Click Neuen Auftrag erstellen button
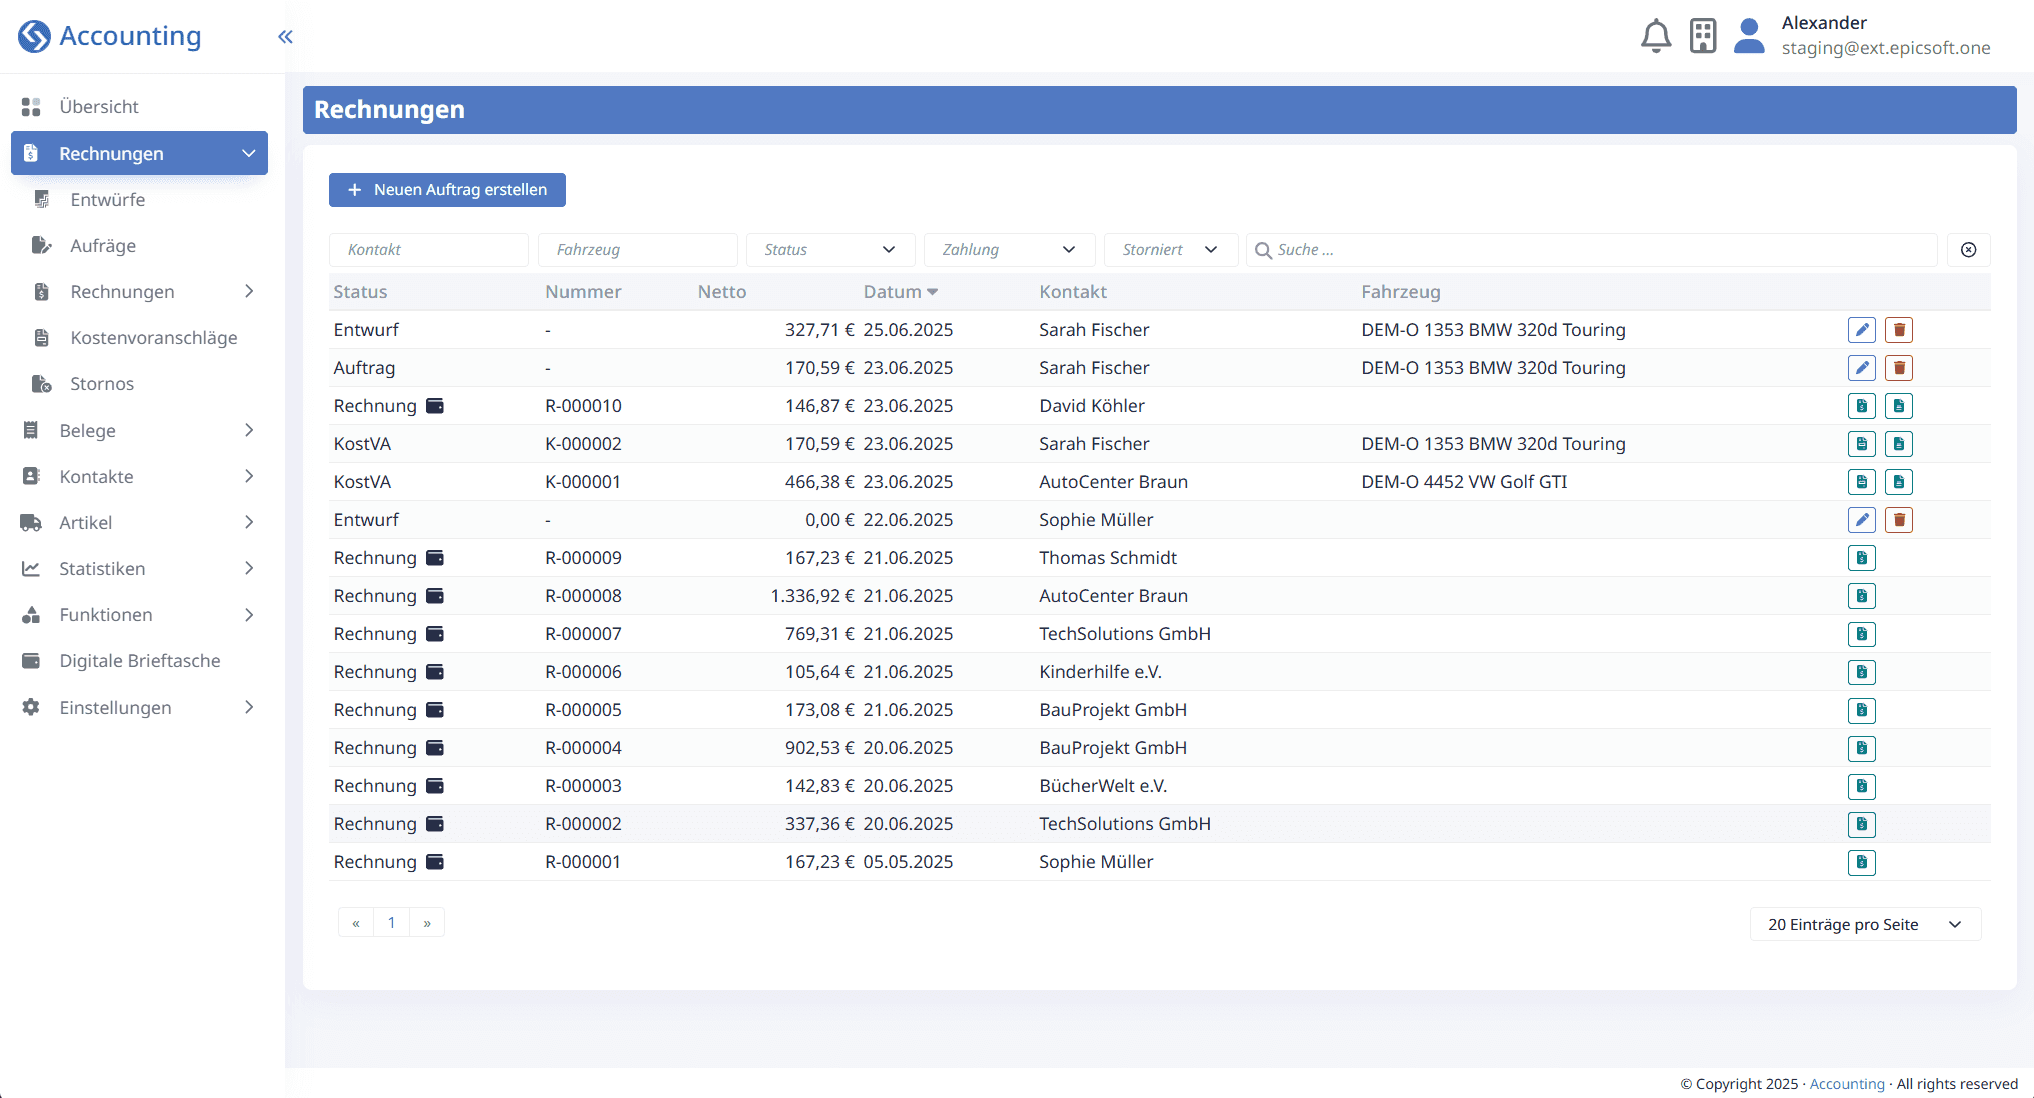 pyautogui.click(x=447, y=190)
